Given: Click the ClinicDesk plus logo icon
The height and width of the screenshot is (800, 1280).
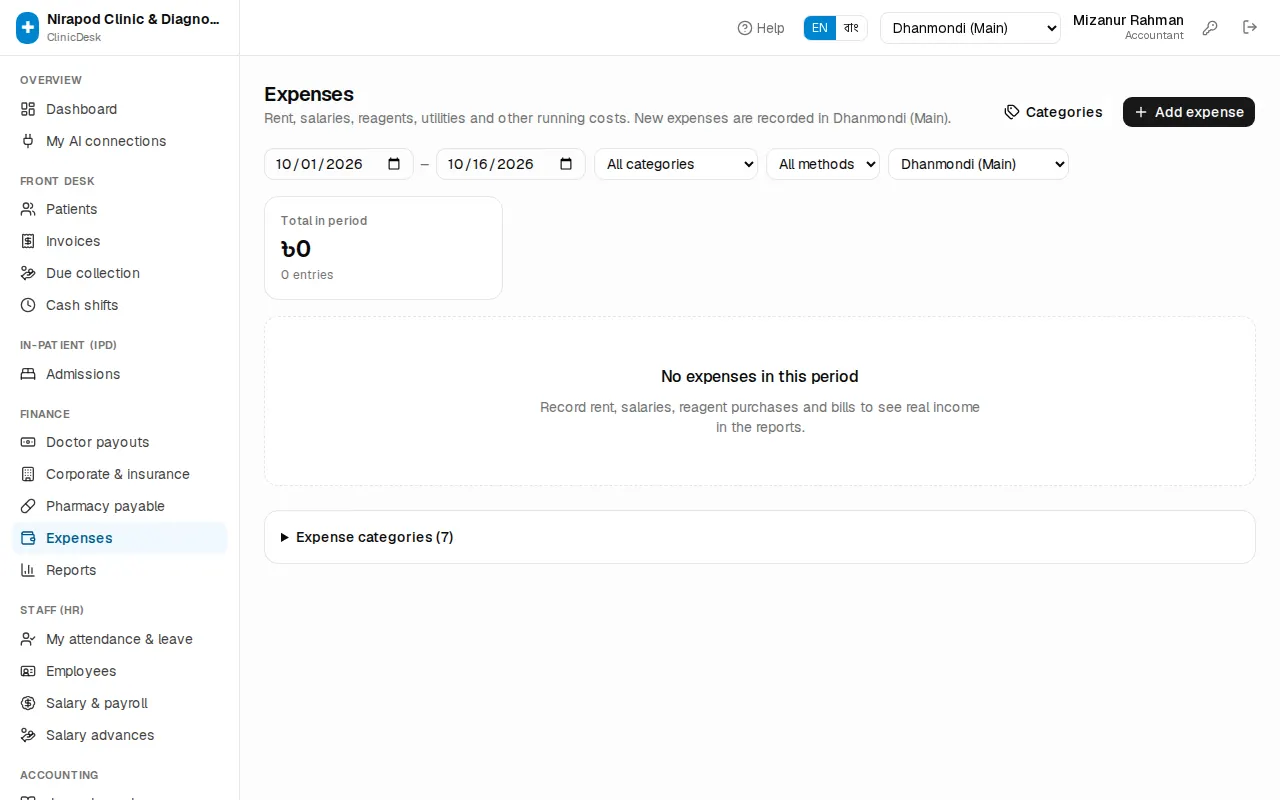Looking at the screenshot, I should pyautogui.click(x=28, y=28).
